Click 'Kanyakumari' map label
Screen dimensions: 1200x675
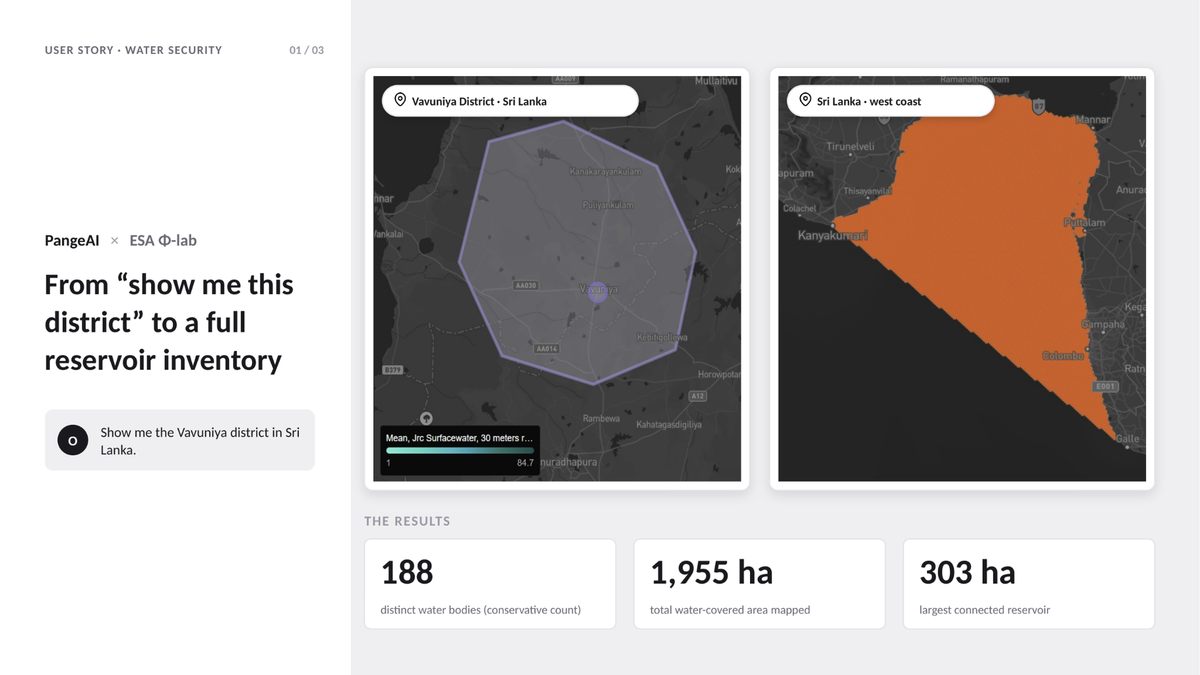pyautogui.click(x=832, y=236)
